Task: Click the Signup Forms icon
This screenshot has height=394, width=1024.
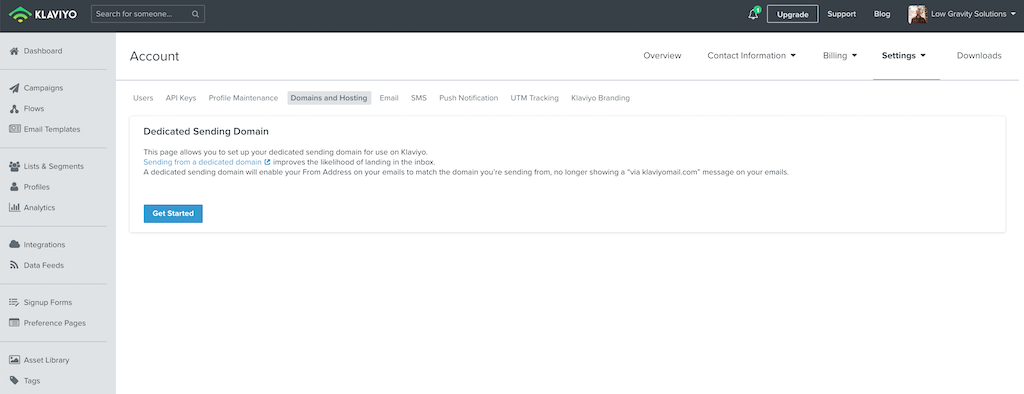Action: click(x=14, y=303)
